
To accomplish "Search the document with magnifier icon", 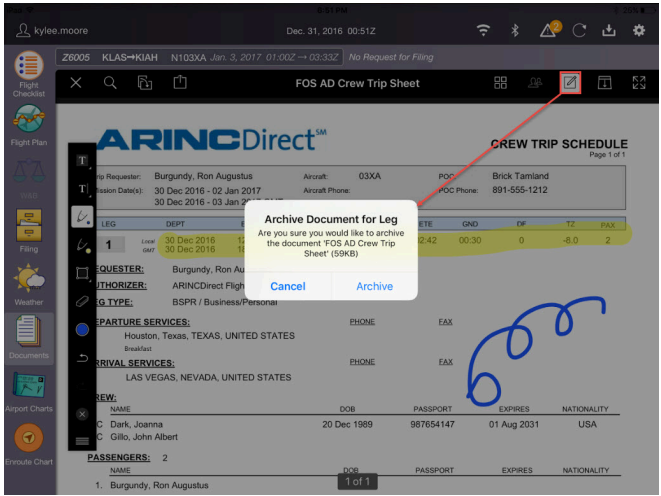I will click(x=110, y=83).
